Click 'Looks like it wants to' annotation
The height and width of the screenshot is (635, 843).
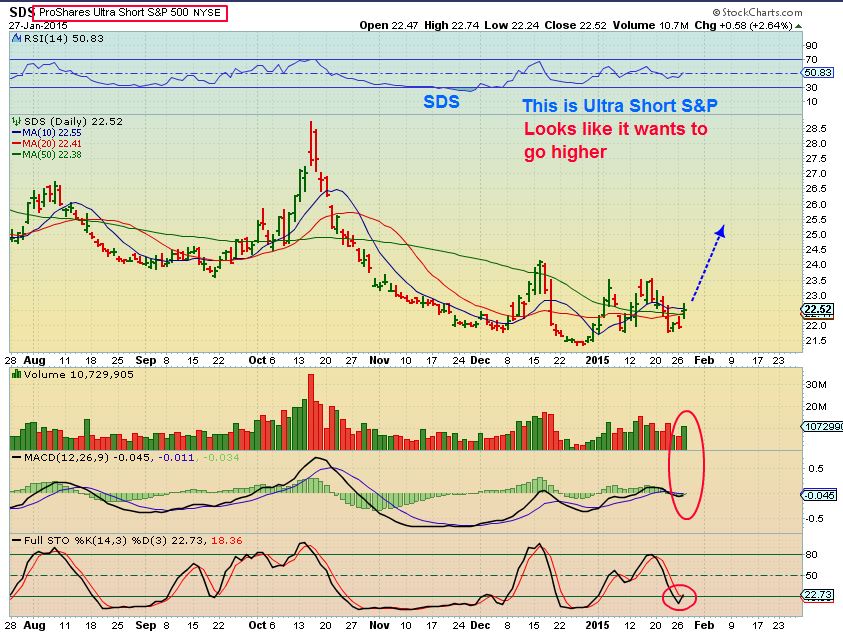click(x=616, y=129)
